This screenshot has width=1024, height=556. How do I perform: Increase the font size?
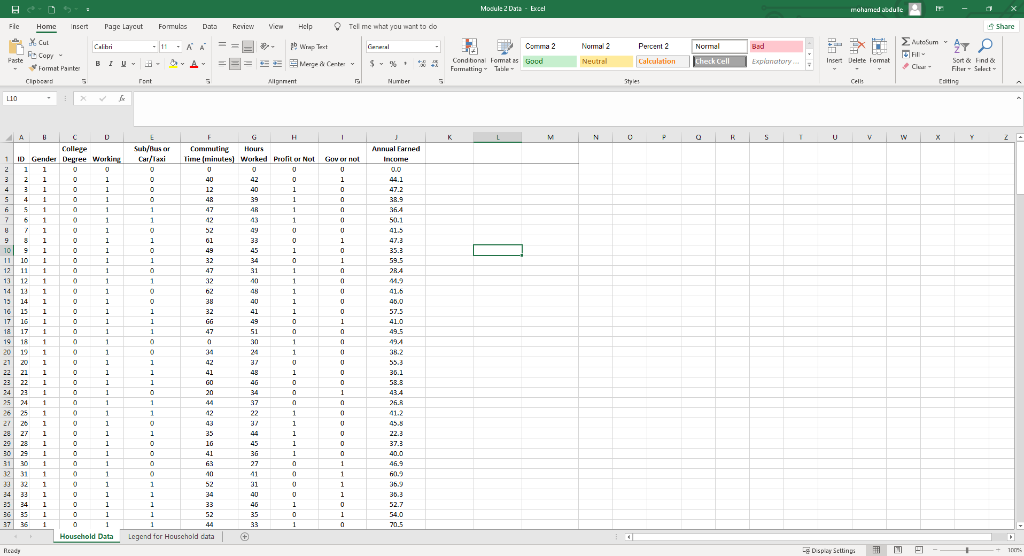189,47
